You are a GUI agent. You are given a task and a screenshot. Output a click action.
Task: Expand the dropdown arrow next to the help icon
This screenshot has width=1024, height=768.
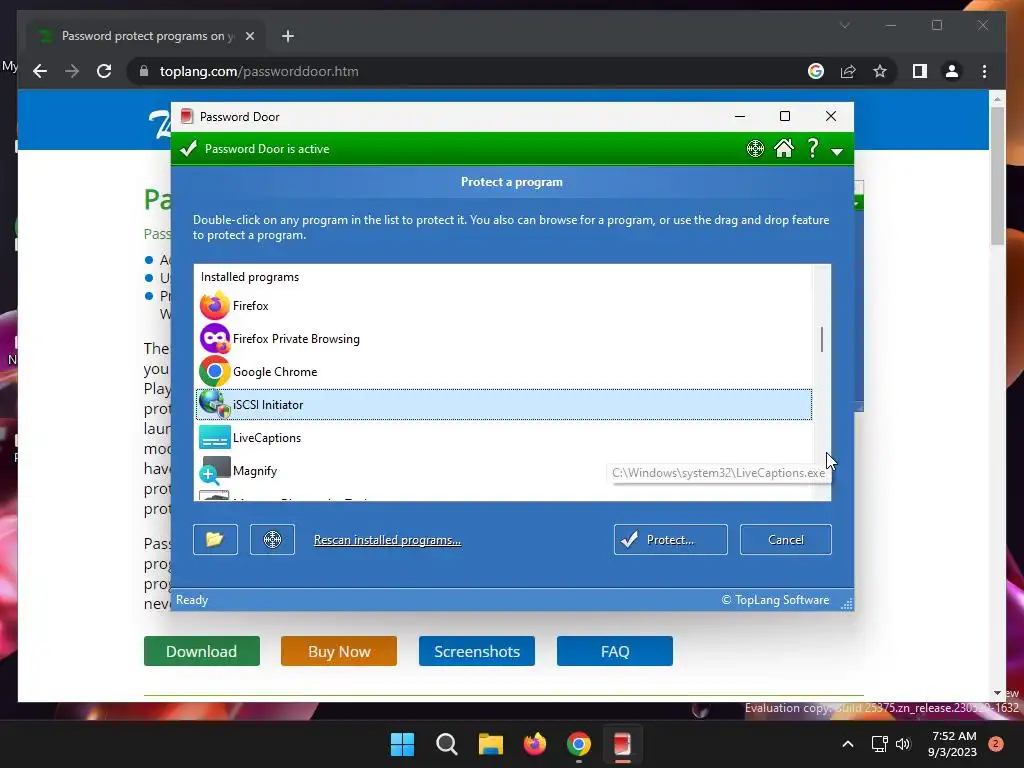point(837,152)
